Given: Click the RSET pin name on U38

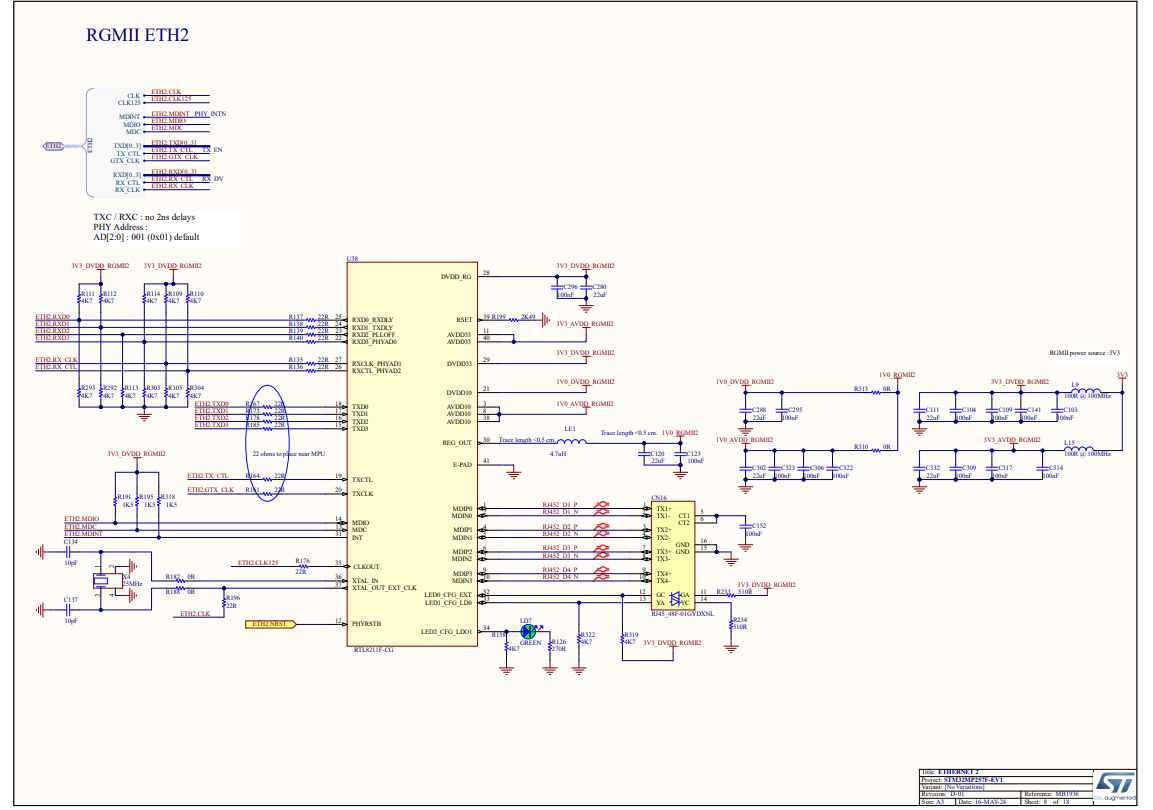Looking at the screenshot, I should (464, 320).
